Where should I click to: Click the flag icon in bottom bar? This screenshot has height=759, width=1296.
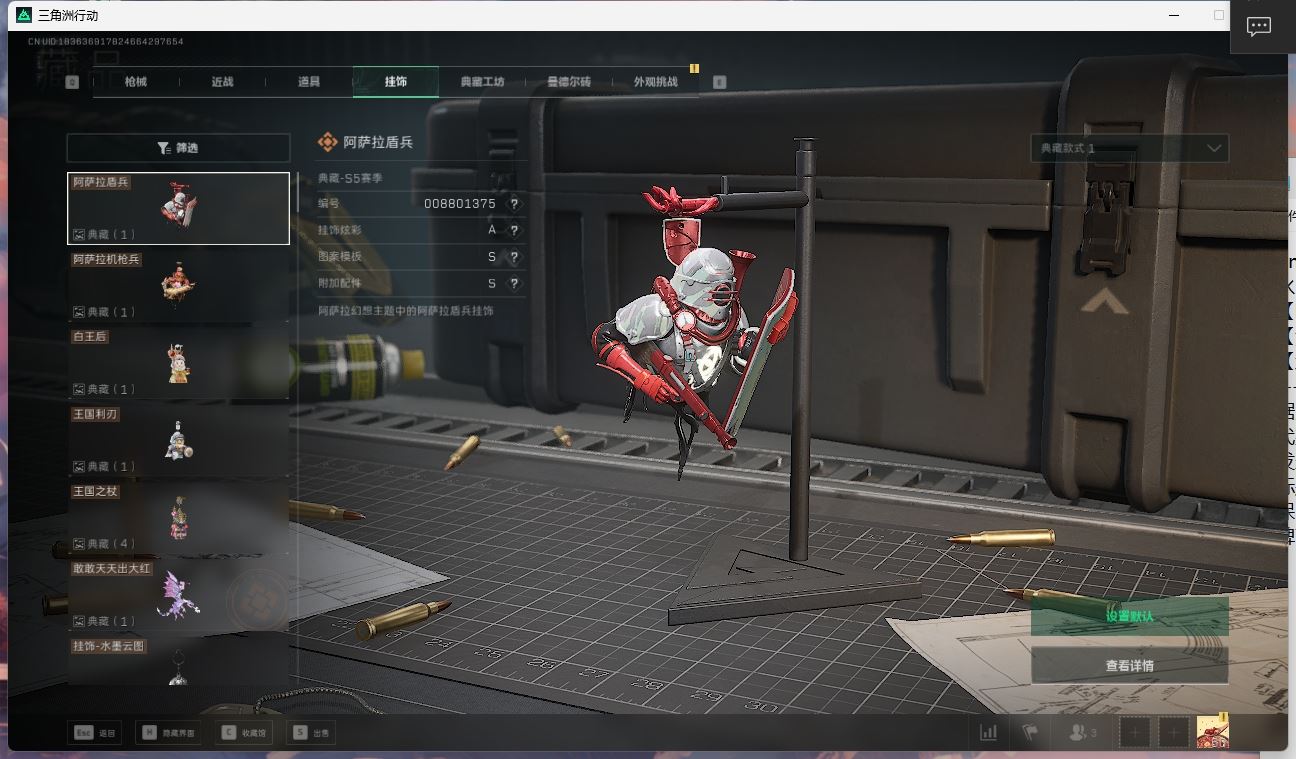point(1030,733)
